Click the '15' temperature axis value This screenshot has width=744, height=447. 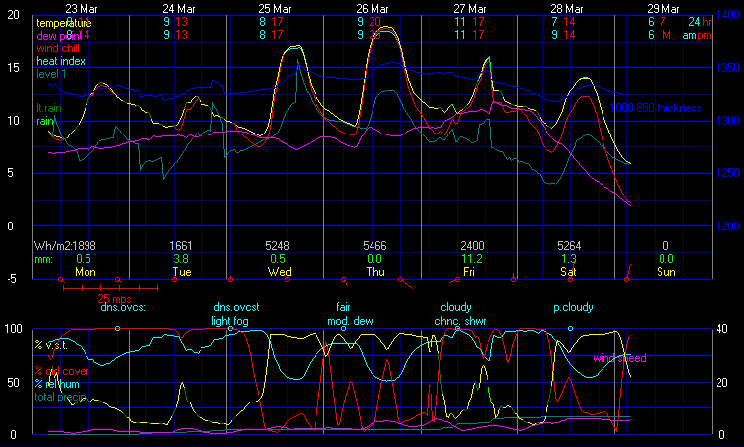(x=13, y=68)
